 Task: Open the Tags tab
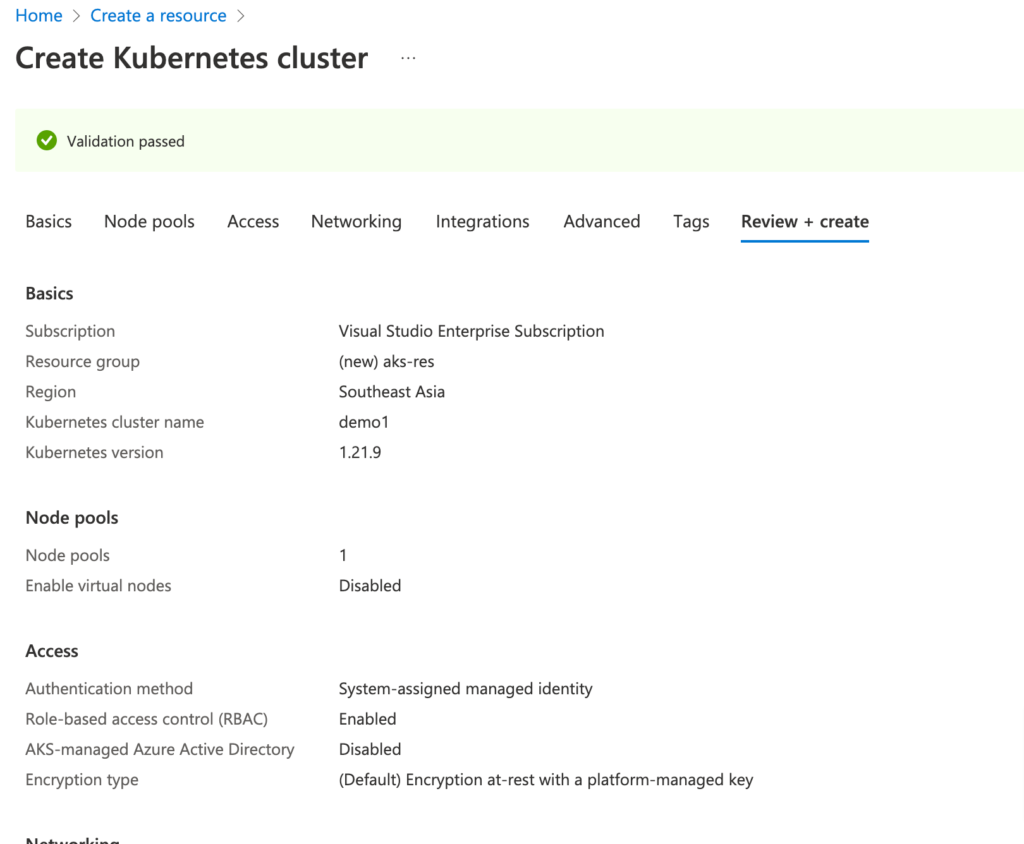[691, 221]
